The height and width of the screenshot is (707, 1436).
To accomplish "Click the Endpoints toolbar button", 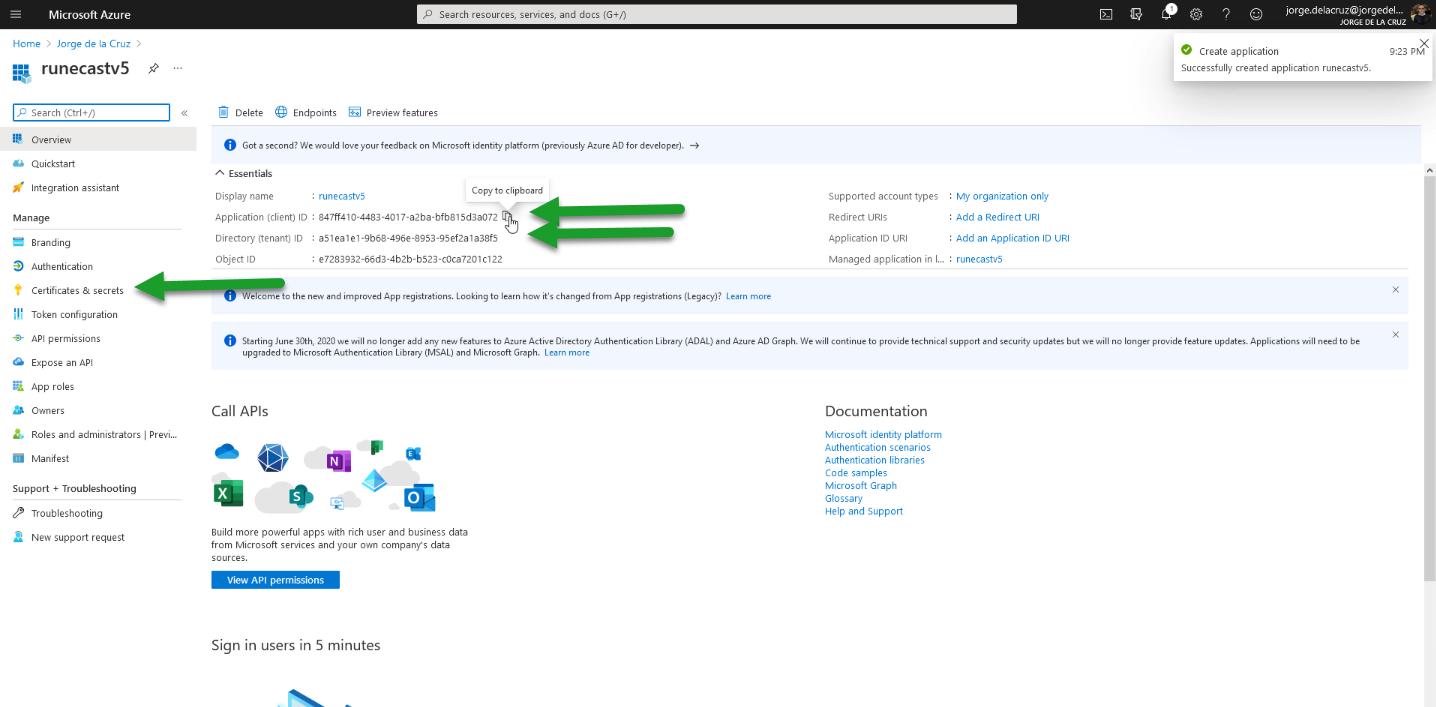I will coord(306,113).
